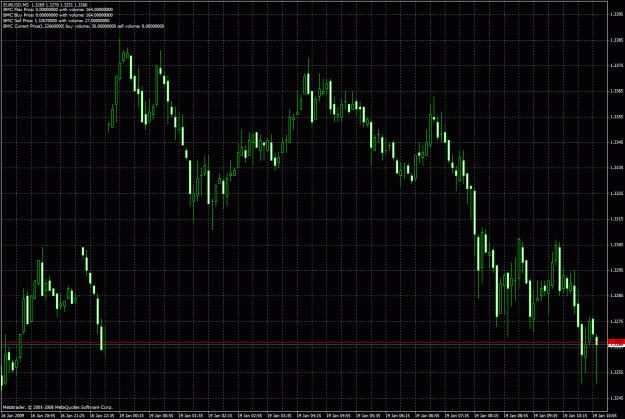Select the red horizontal price line
Image resolution: width=625 pixels, height=419 pixels.
[x=304, y=342]
